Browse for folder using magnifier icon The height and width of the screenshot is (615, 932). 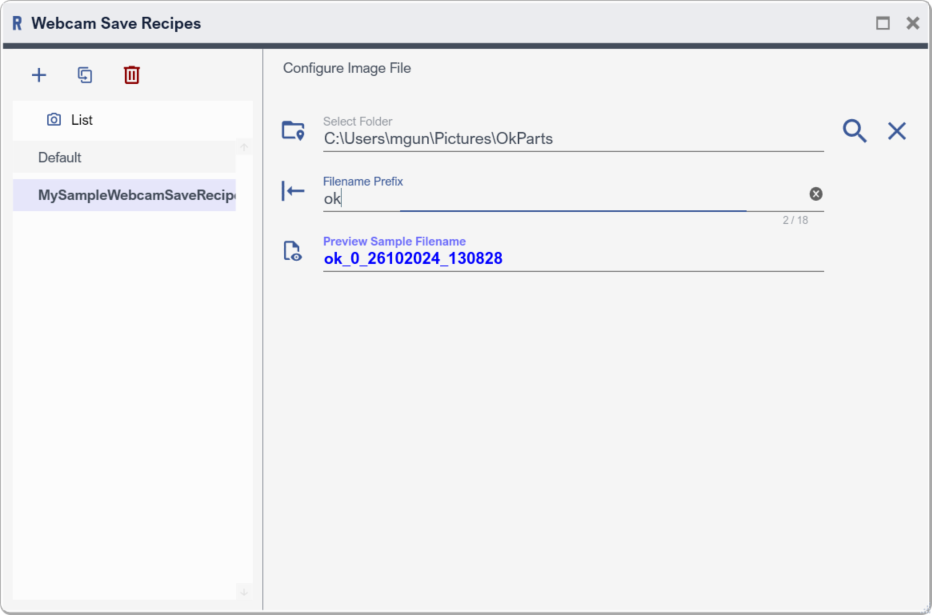tap(854, 131)
